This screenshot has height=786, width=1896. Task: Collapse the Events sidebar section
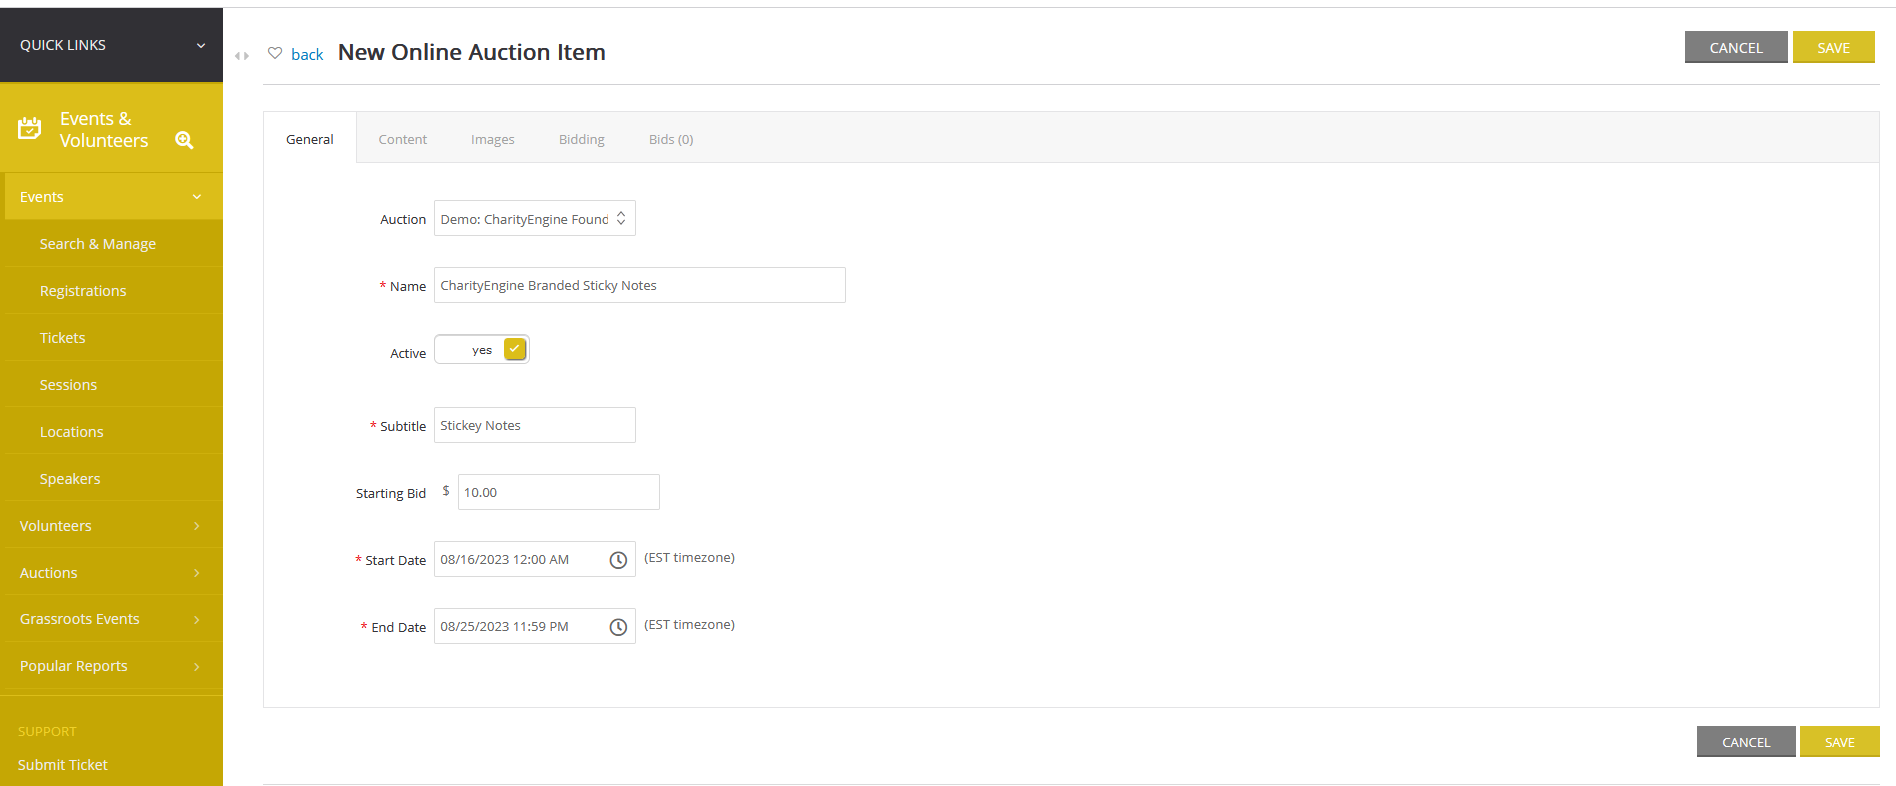click(x=114, y=197)
